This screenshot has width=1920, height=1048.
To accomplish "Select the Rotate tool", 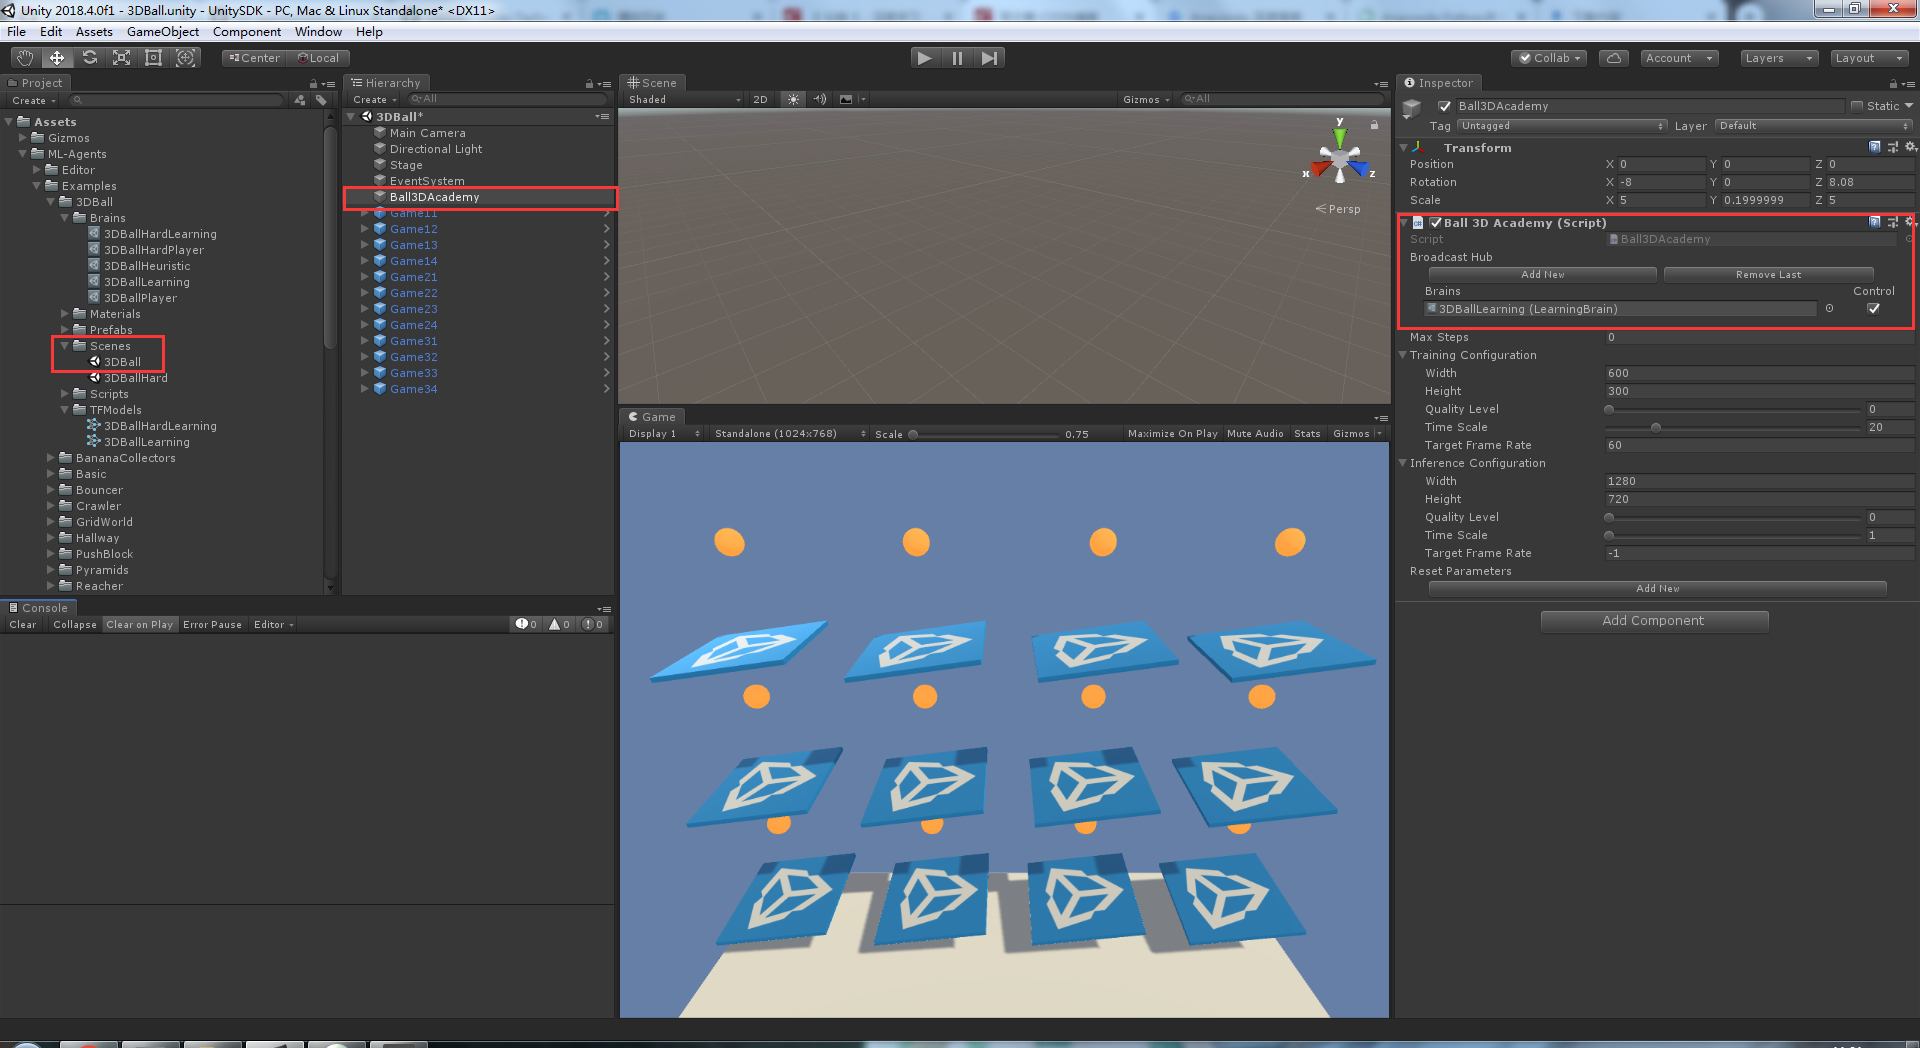I will (x=90, y=57).
